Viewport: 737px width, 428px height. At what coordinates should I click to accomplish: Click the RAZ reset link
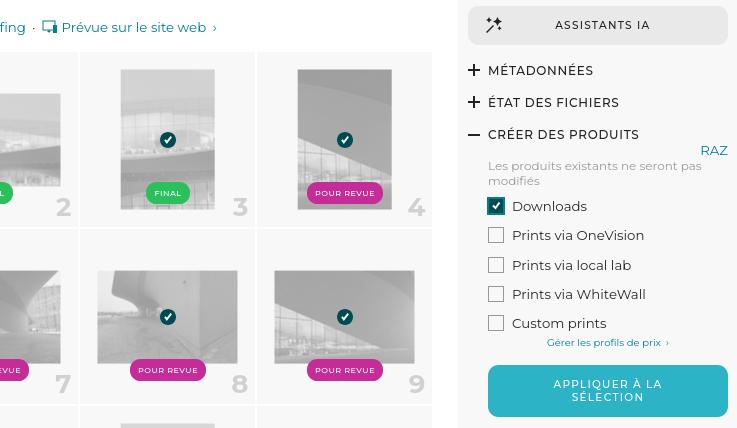(713, 150)
